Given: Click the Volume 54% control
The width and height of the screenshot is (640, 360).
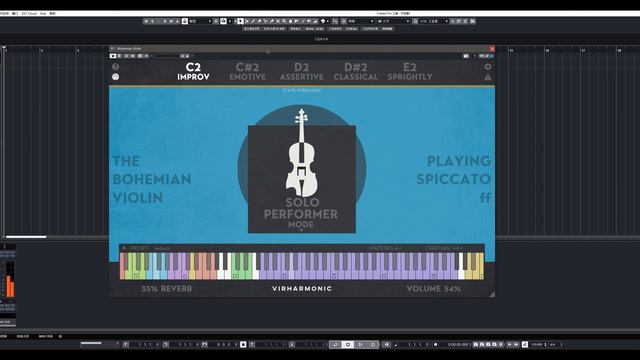Looking at the screenshot, I should tap(433, 289).
